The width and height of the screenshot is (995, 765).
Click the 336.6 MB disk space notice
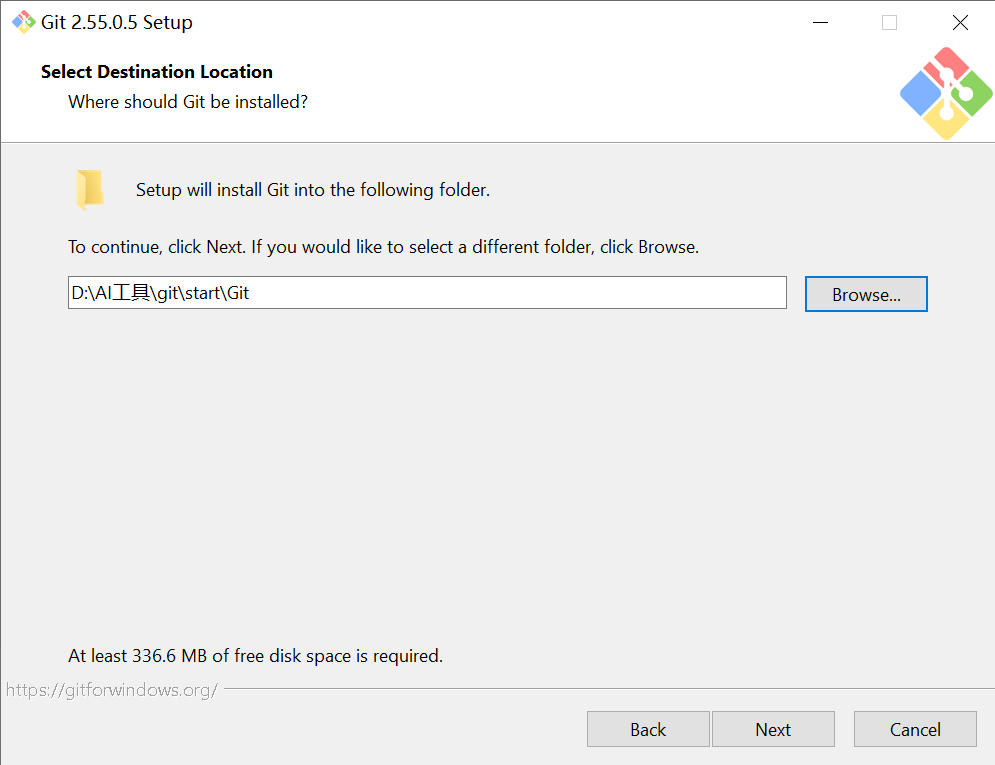[x=256, y=655]
